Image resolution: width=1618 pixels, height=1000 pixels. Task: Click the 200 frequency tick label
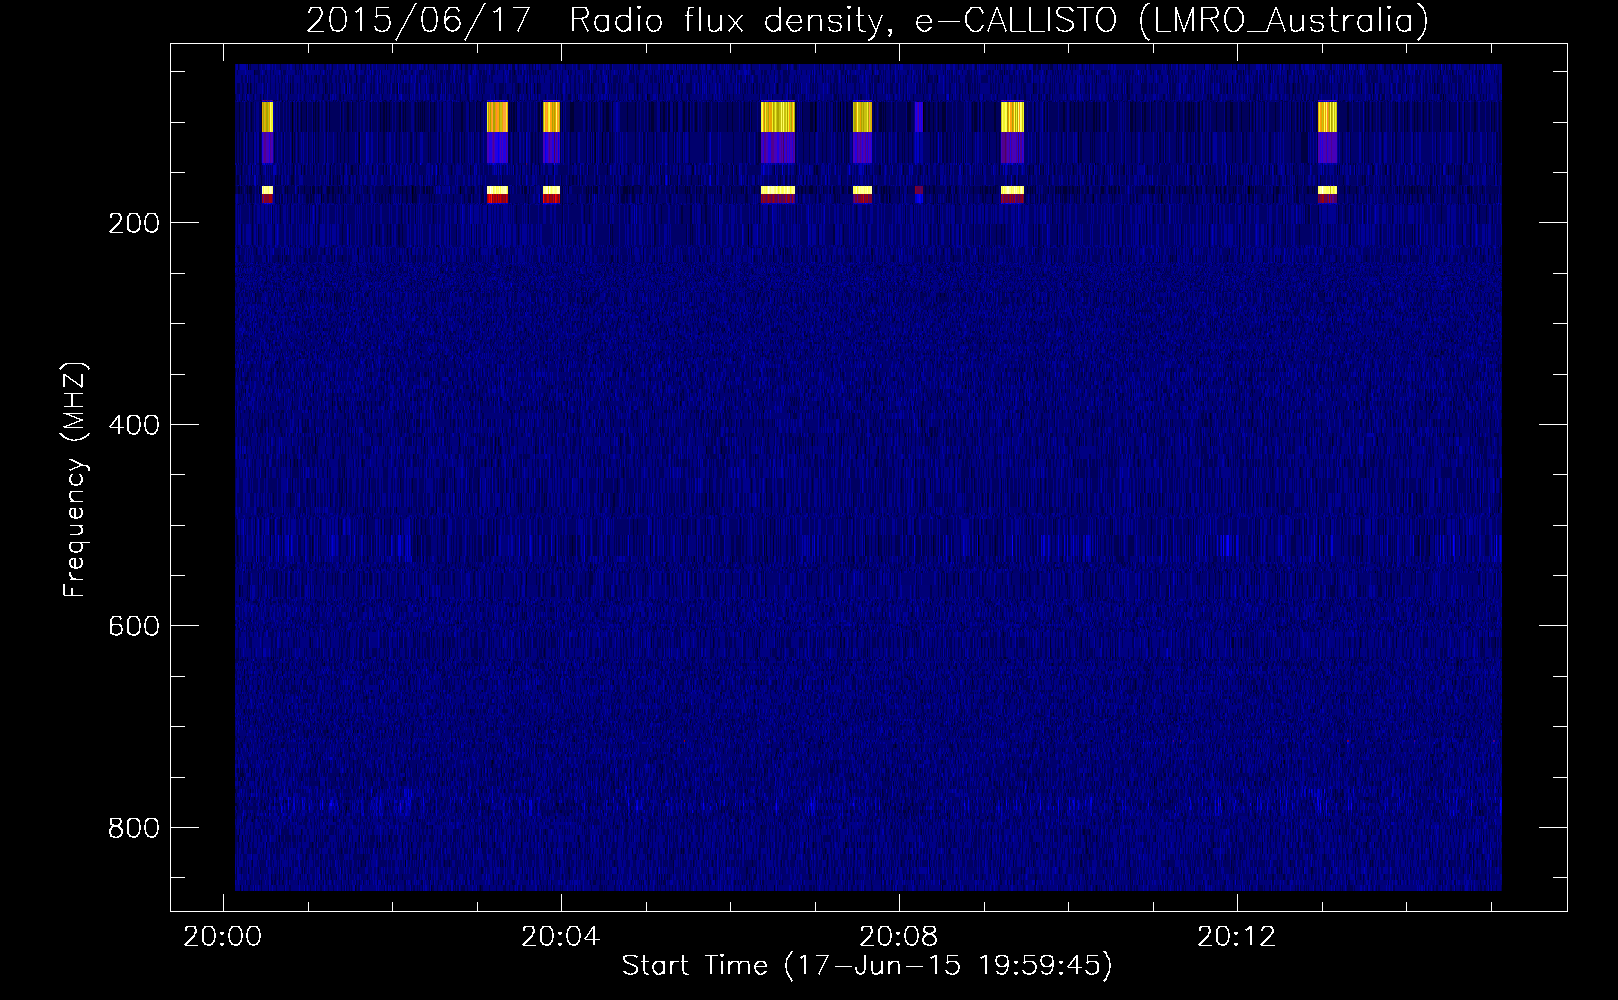coord(134,223)
